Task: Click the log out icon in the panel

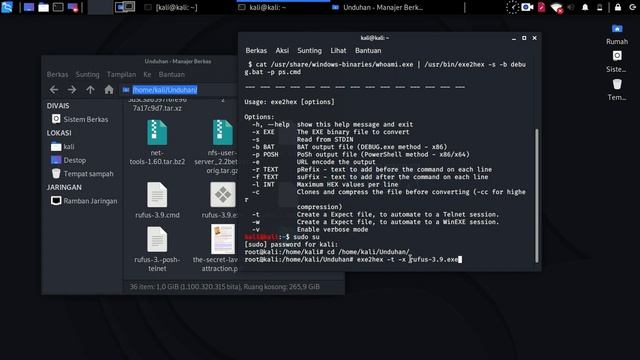Action: [633, 7]
